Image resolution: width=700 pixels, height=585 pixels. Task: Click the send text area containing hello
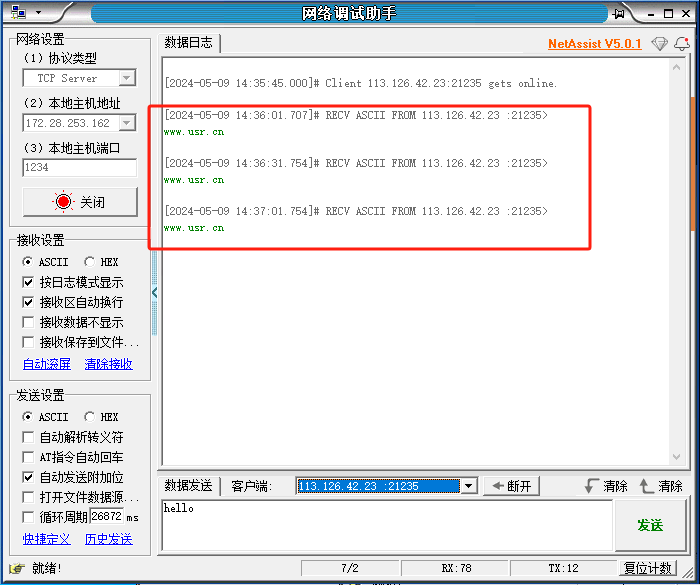point(387,525)
